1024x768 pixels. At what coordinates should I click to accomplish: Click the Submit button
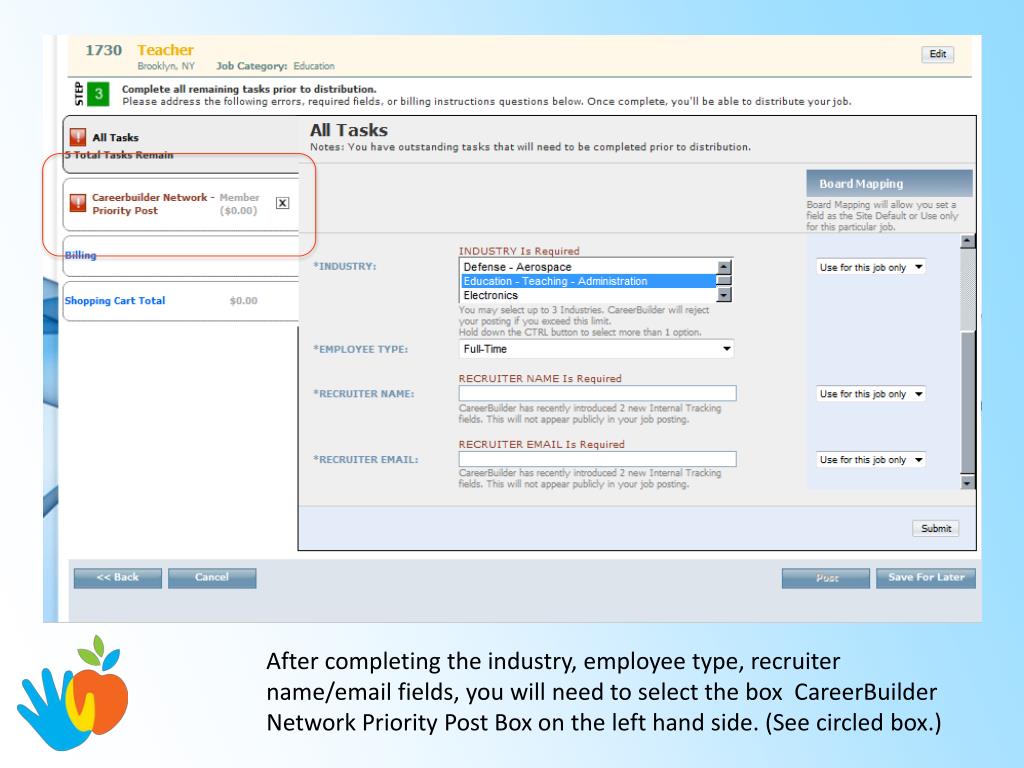click(x=936, y=528)
